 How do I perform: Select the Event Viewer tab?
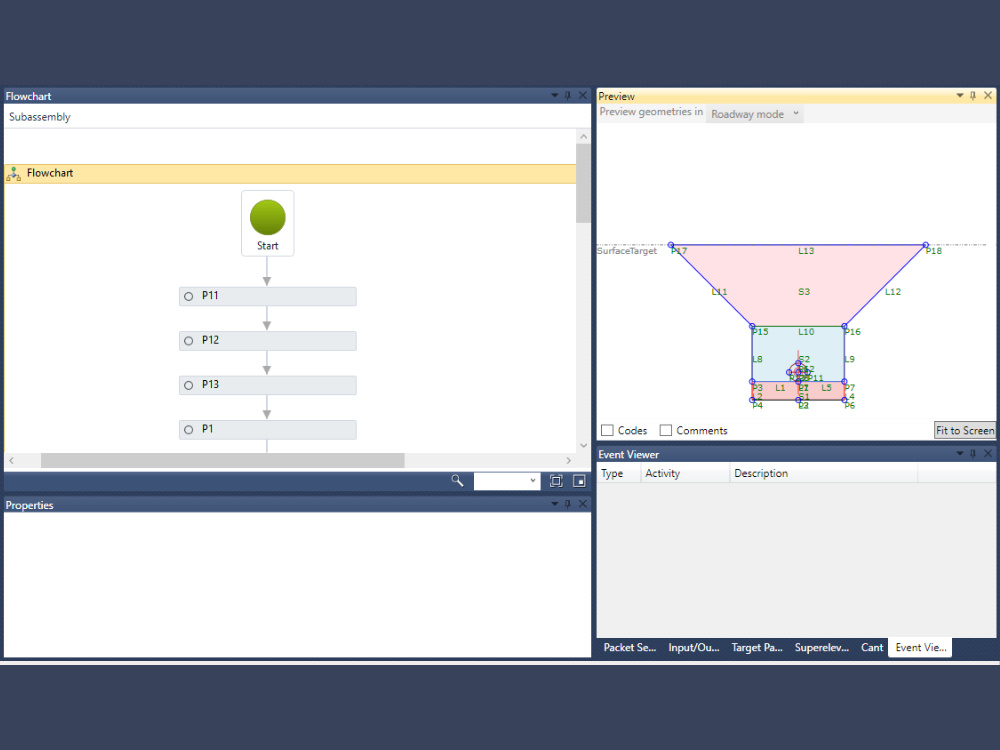click(920, 647)
